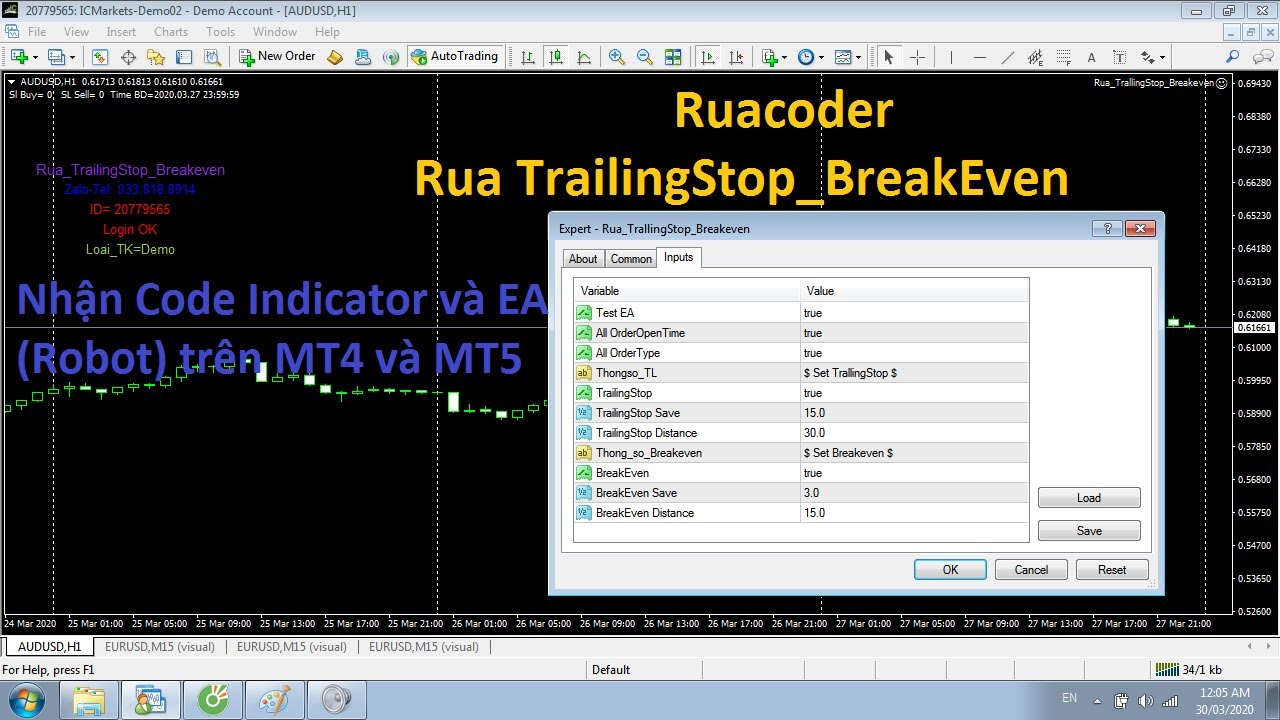
Task: Open the Windows Start button
Action: (24, 699)
